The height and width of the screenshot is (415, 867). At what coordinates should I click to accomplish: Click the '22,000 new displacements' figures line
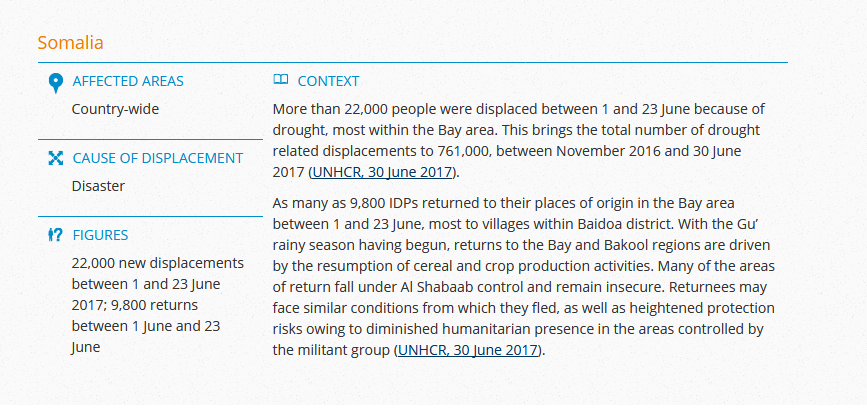coord(158,263)
